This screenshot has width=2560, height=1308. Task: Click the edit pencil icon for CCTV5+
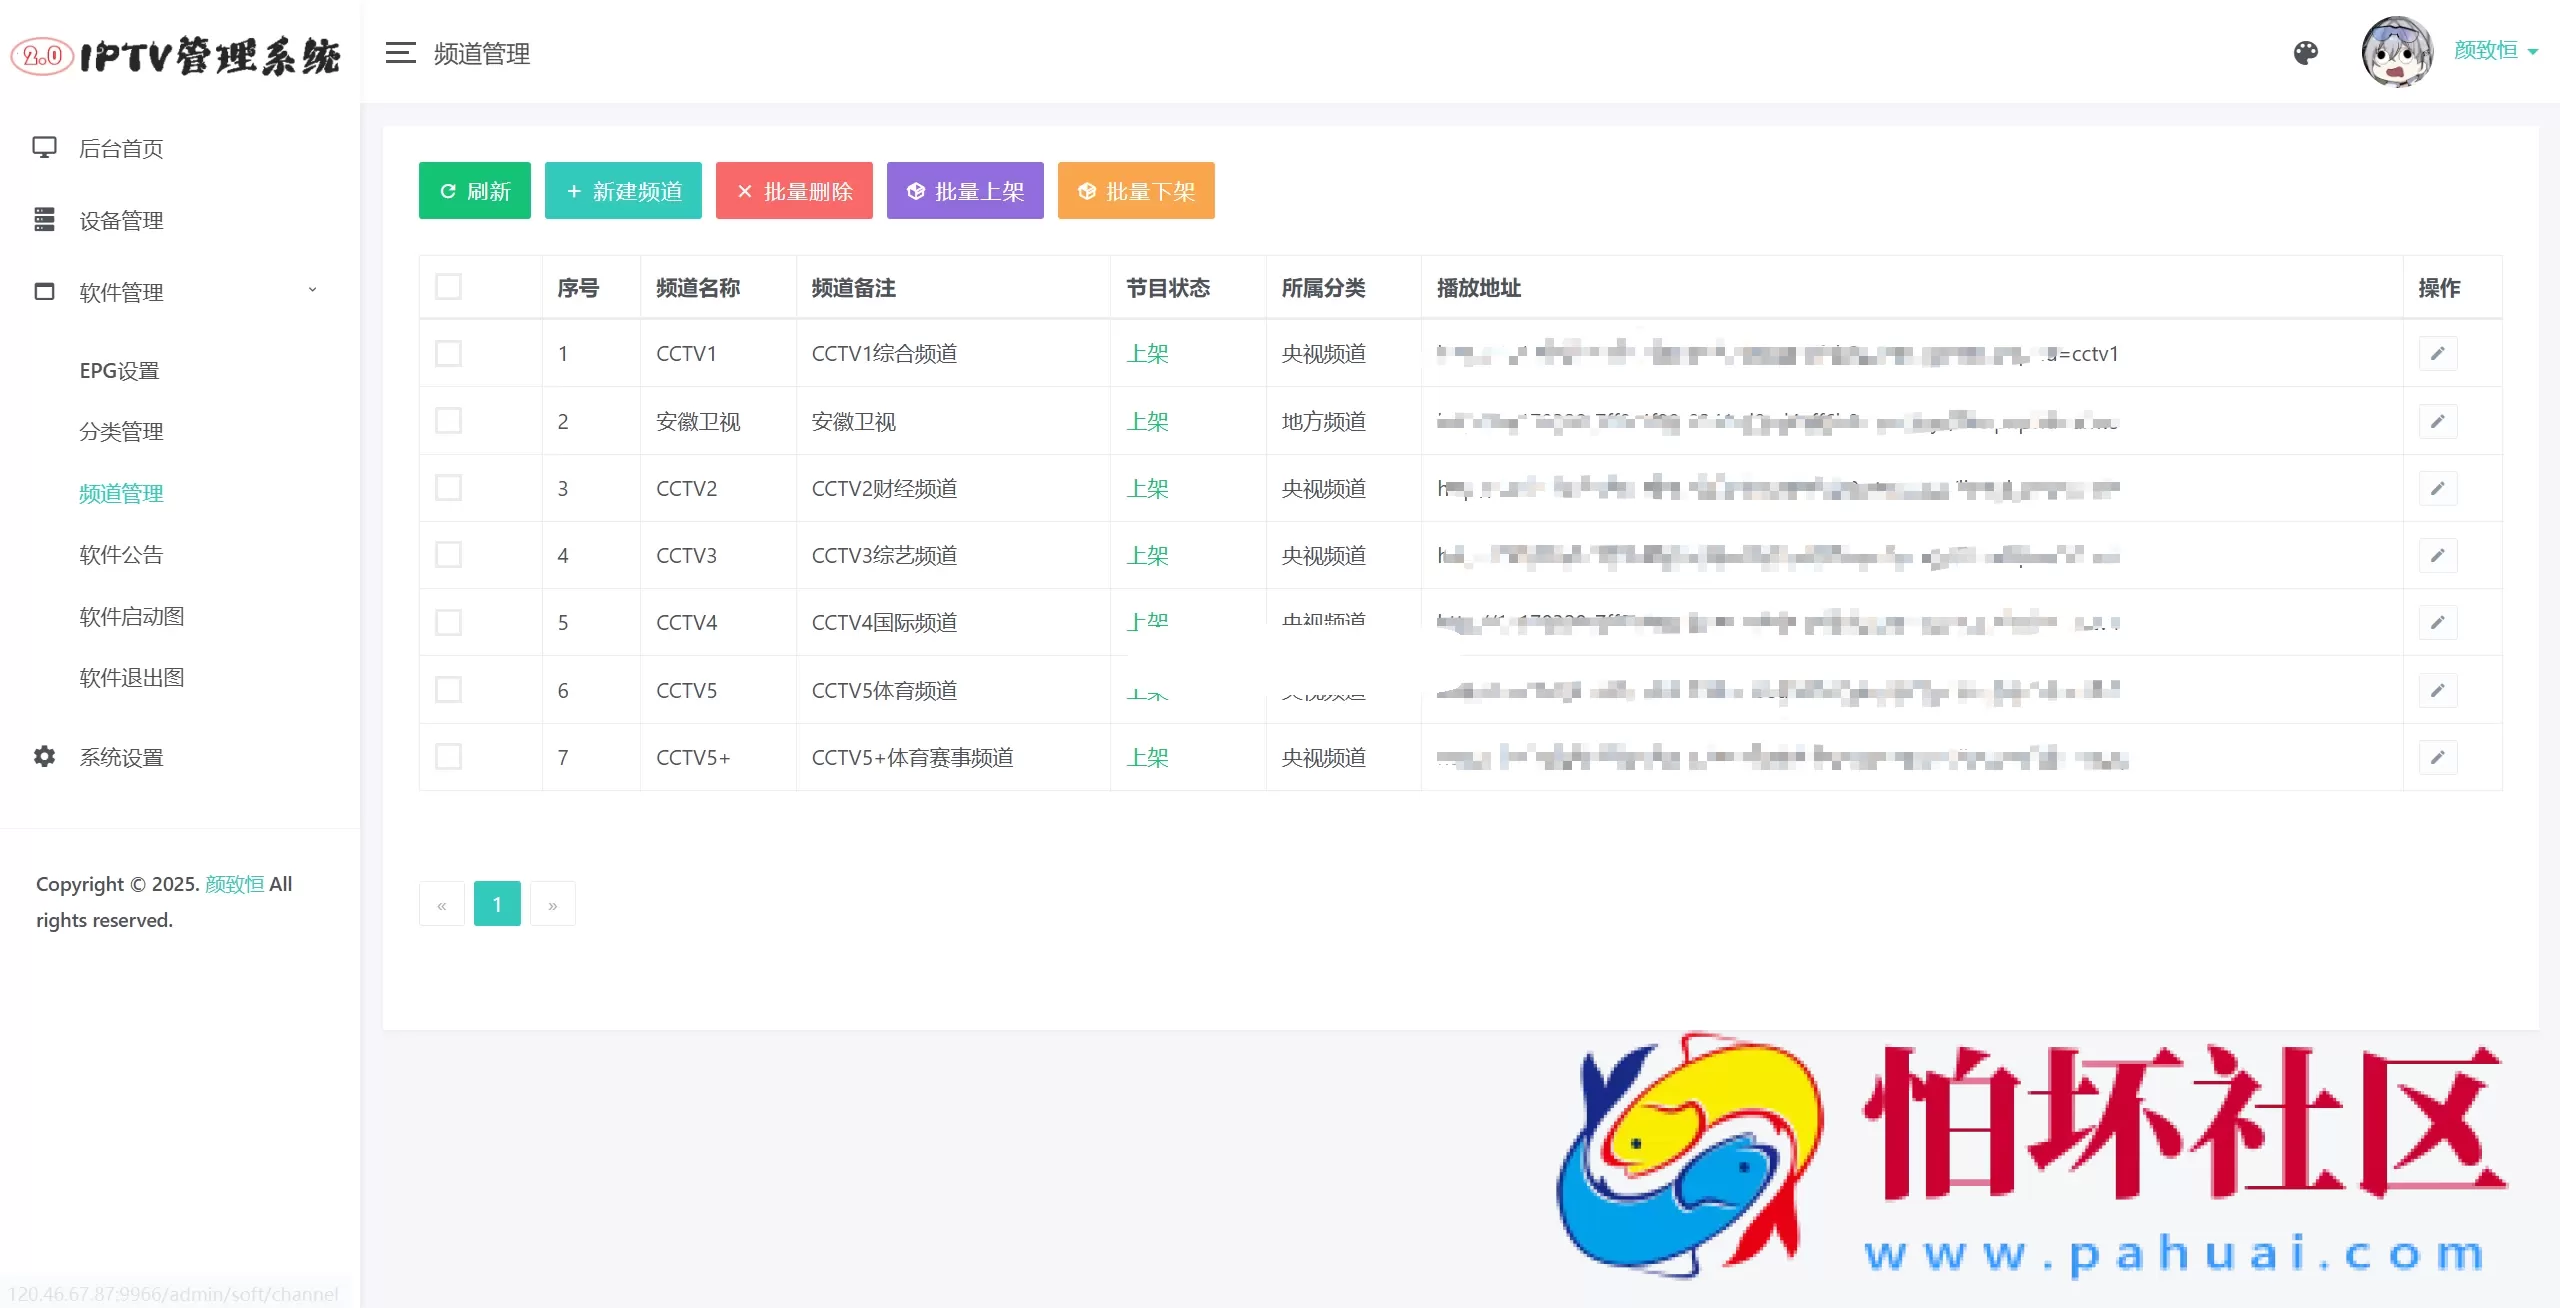click(x=2438, y=757)
